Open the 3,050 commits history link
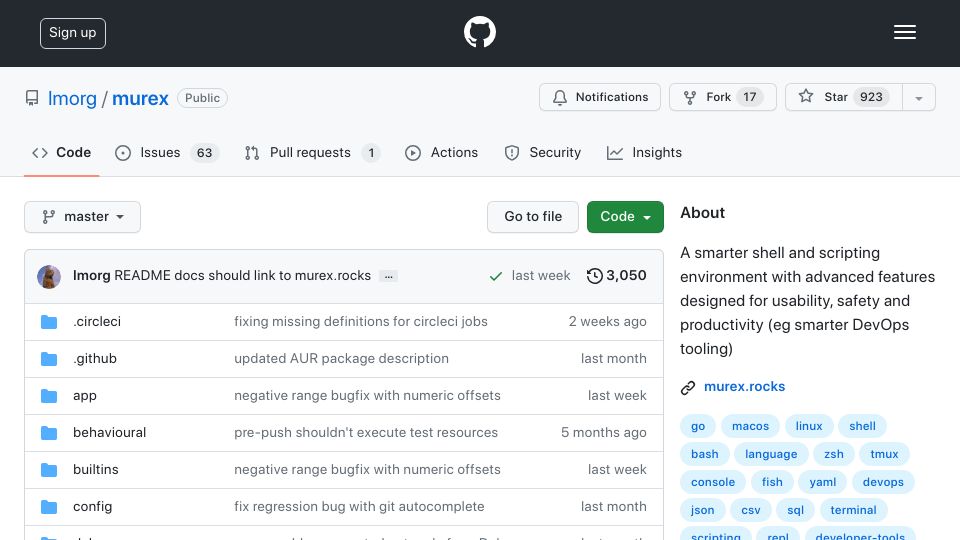The image size is (960, 540). coord(617,276)
